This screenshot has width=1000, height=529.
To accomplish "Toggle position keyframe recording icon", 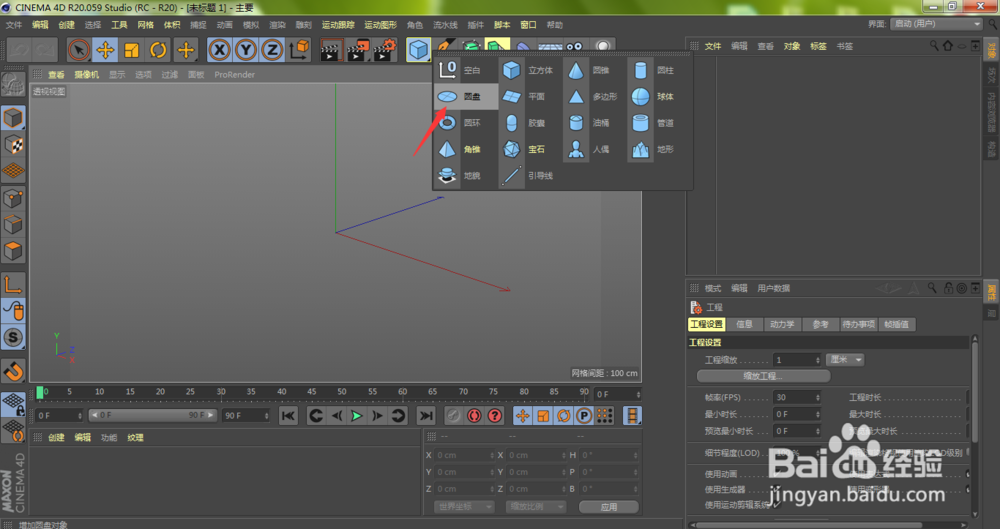I will click(x=522, y=416).
